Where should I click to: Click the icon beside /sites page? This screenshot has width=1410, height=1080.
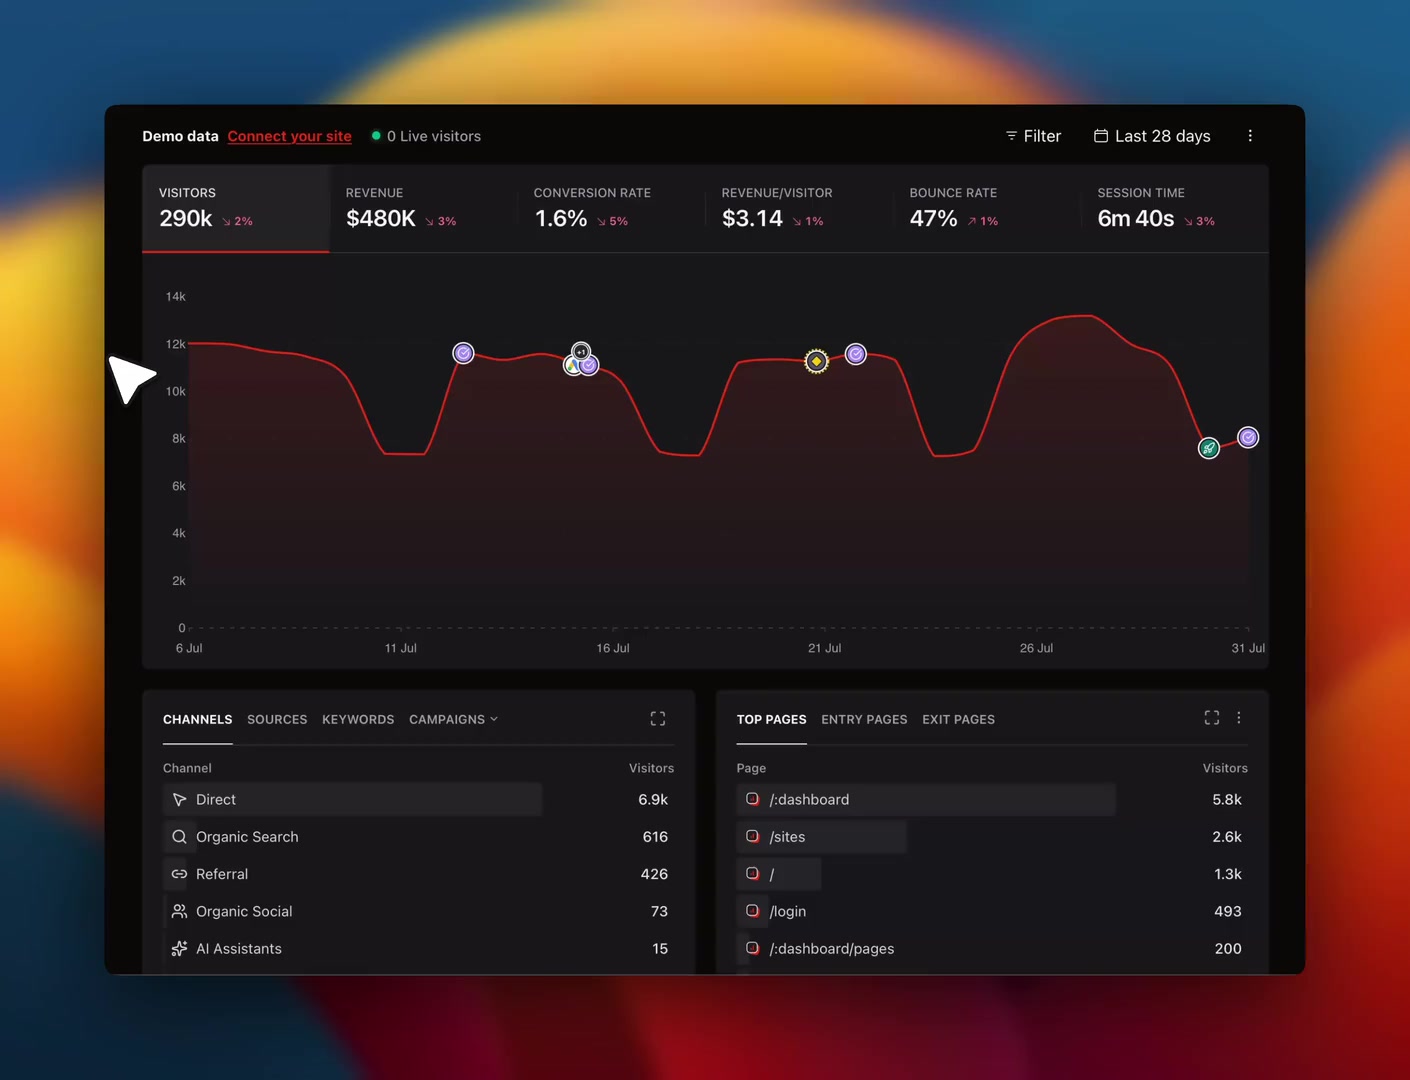[753, 836]
